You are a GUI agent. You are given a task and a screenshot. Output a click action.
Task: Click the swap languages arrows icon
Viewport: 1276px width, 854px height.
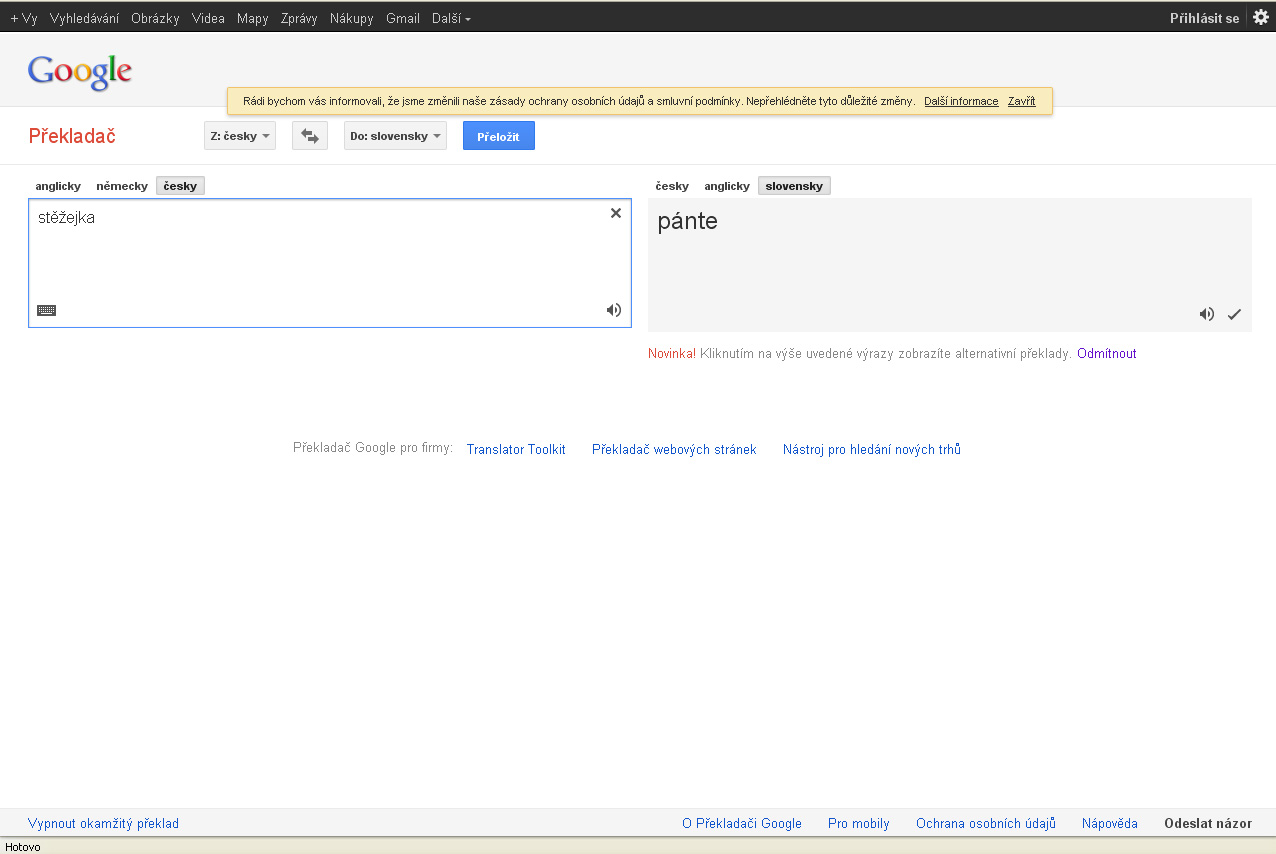pos(310,136)
